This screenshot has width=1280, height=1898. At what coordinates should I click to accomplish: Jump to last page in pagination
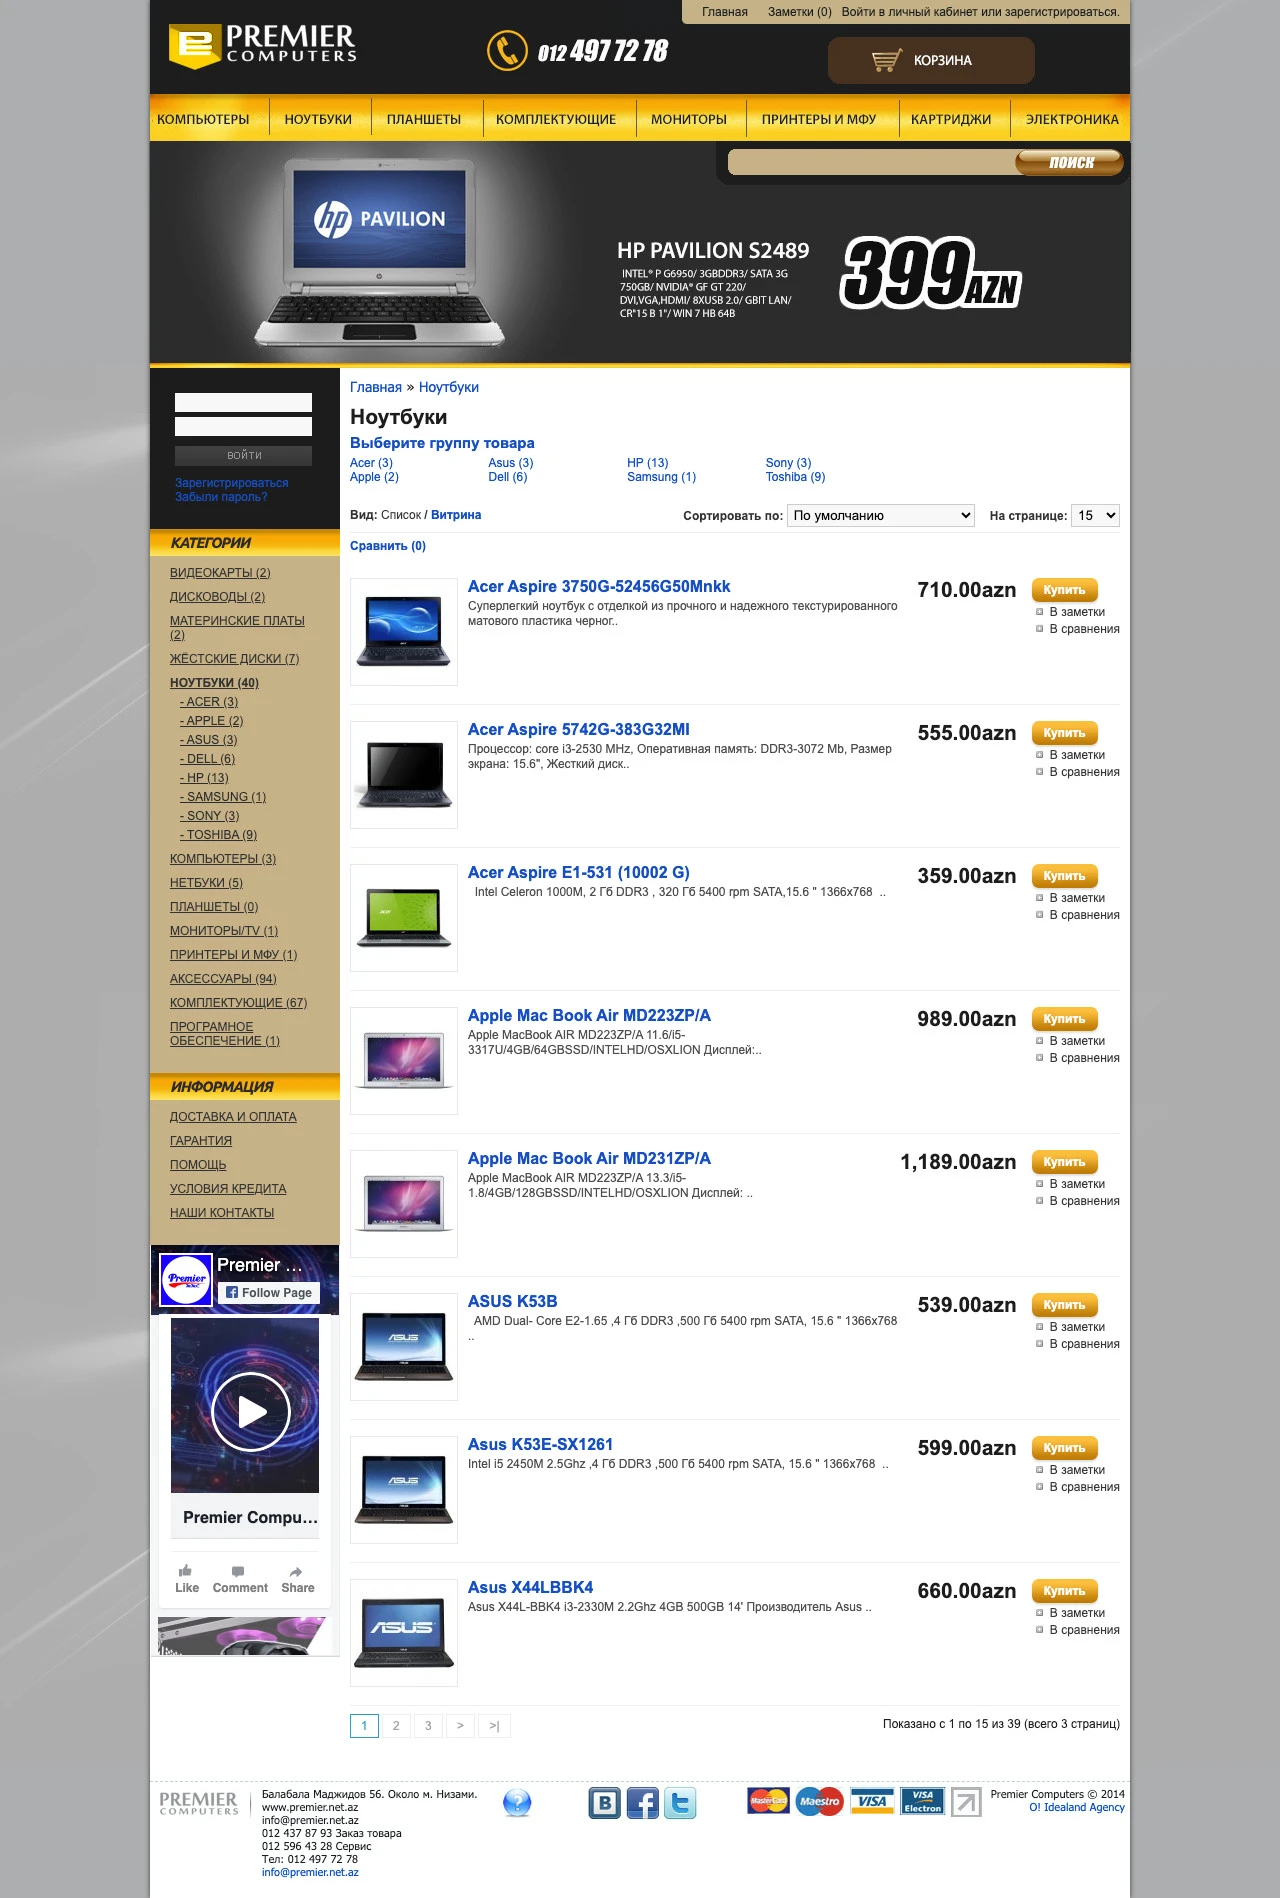tap(494, 1725)
